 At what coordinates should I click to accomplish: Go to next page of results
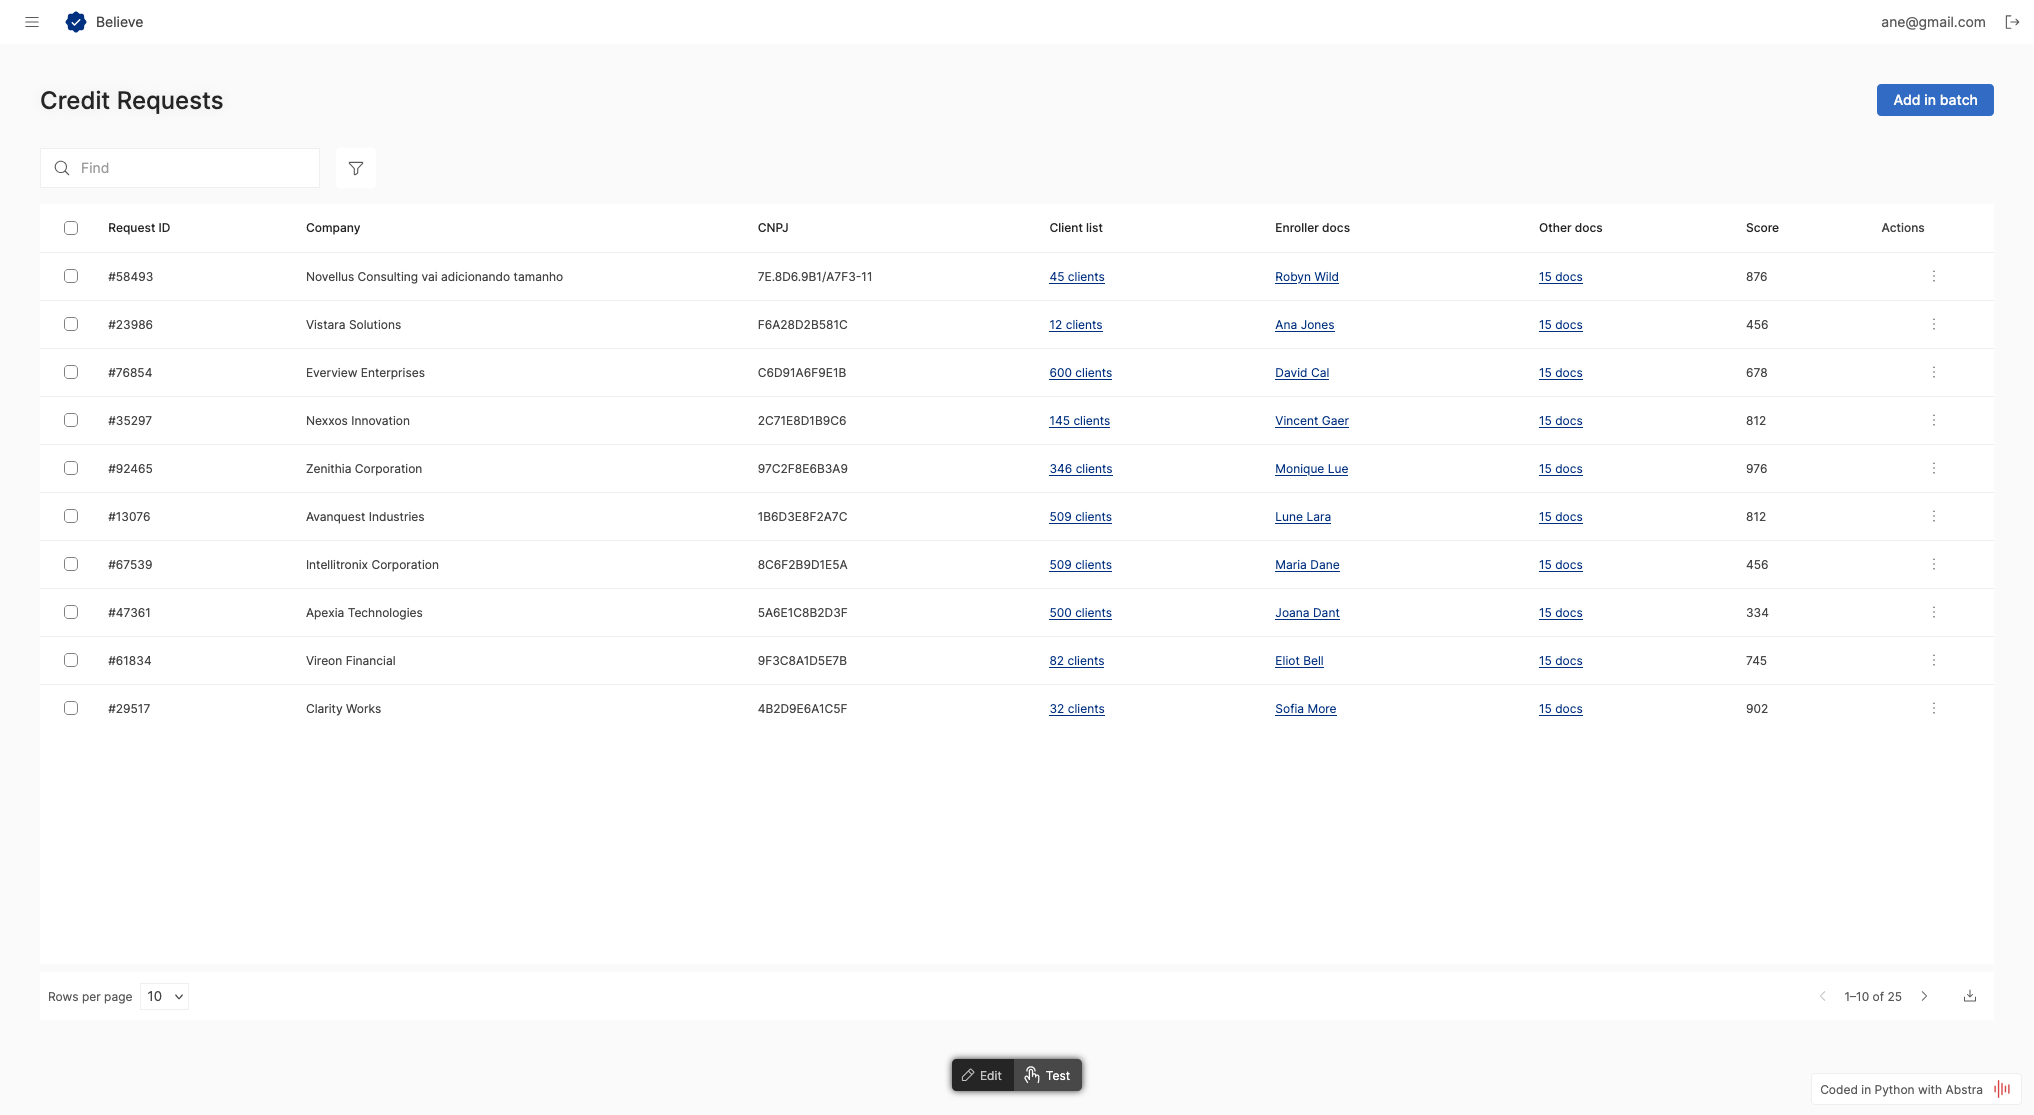pos(1924,996)
